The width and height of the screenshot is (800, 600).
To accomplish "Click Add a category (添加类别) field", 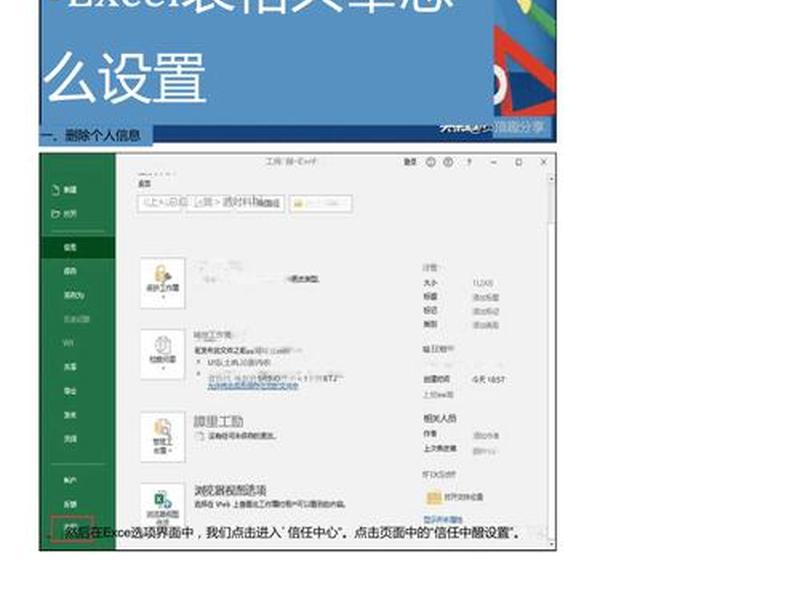I will [x=486, y=324].
